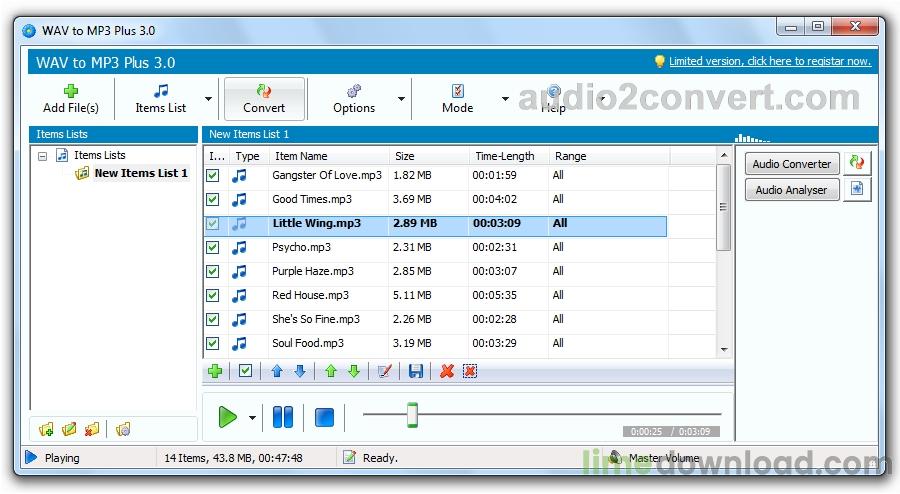Click 5.11 MB size cell
Viewport: 900px width, 494px height.
(x=412, y=295)
